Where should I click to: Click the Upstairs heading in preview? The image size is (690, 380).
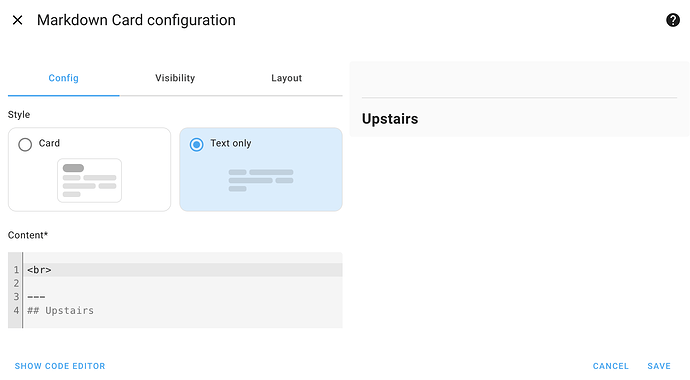tap(390, 119)
